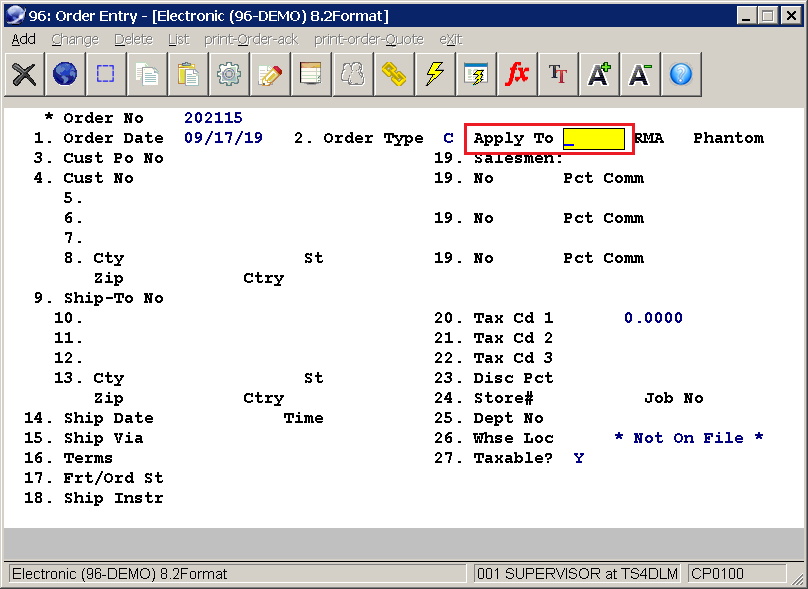Image resolution: width=808 pixels, height=589 pixels.
Task: Click the Job No label
Action: coord(674,398)
